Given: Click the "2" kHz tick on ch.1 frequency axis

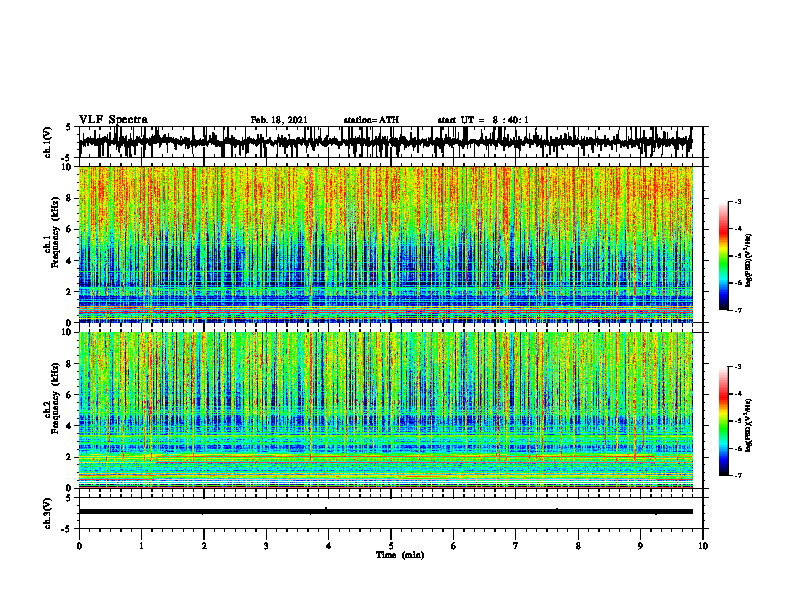Looking at the screenshot, I should click(70, 291).
